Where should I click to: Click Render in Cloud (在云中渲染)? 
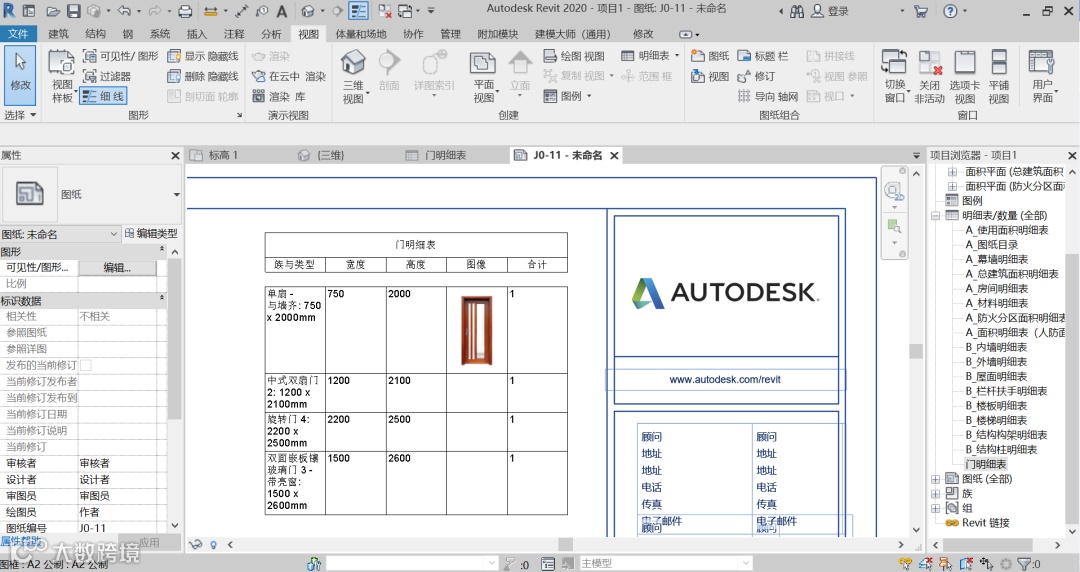pyautogui.click(x=289, y=76)
